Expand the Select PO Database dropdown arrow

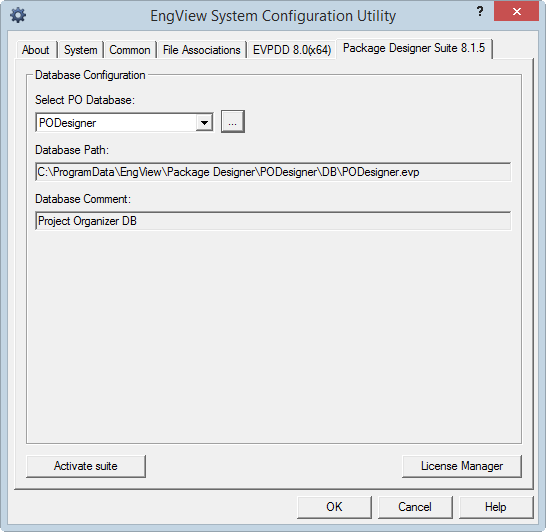click(204, 123)
